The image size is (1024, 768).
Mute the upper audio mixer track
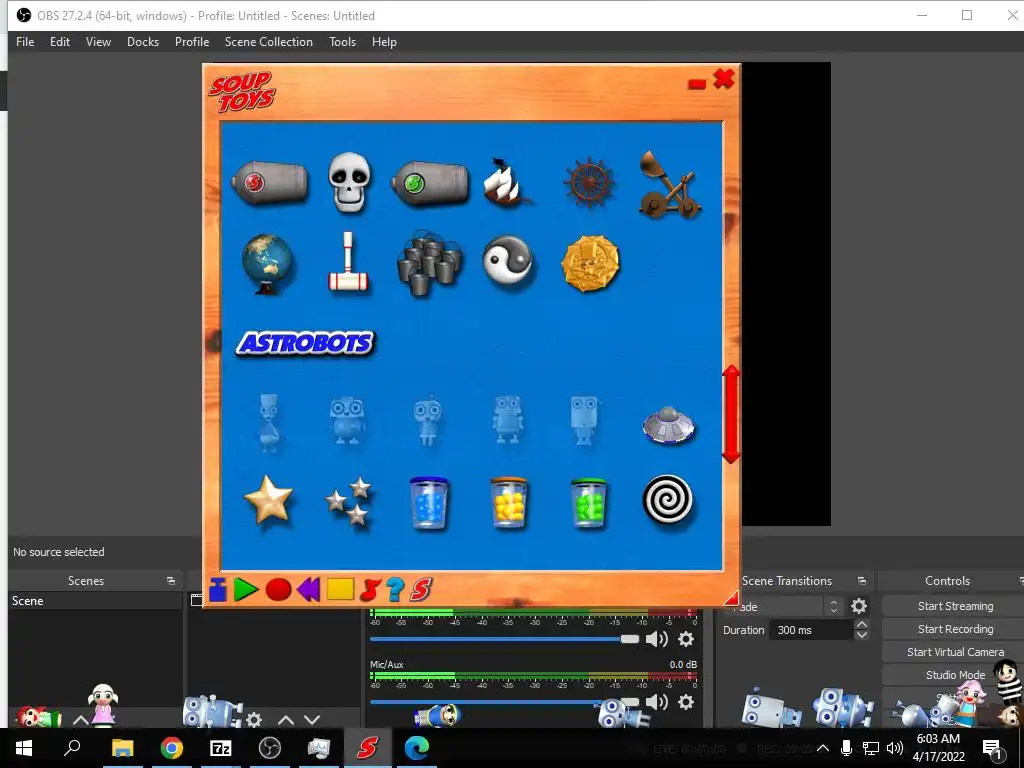[x=656, y=639]
